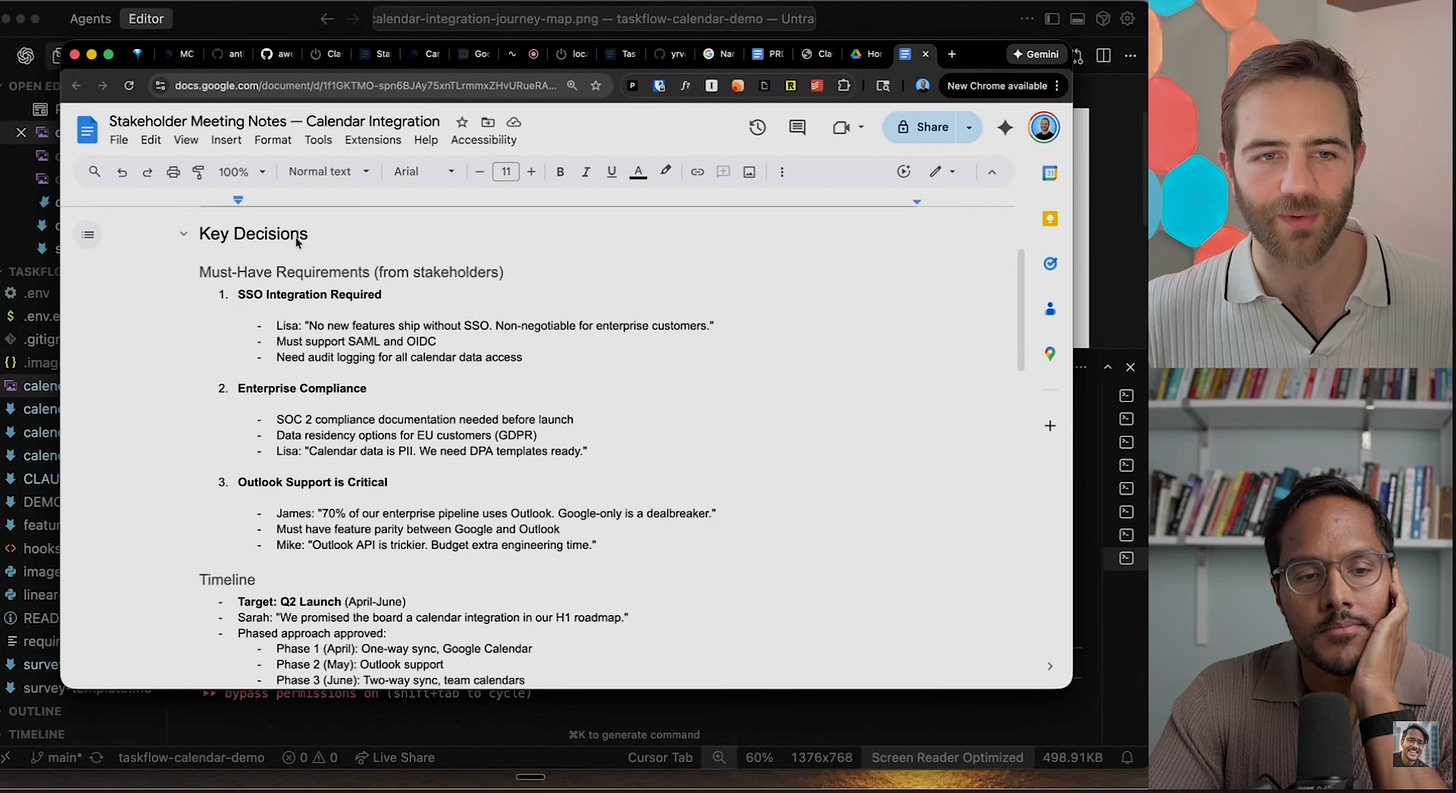Show document outline icon
The height and width of the screenshot is (793, 1456).
click(x=88, y=235)
